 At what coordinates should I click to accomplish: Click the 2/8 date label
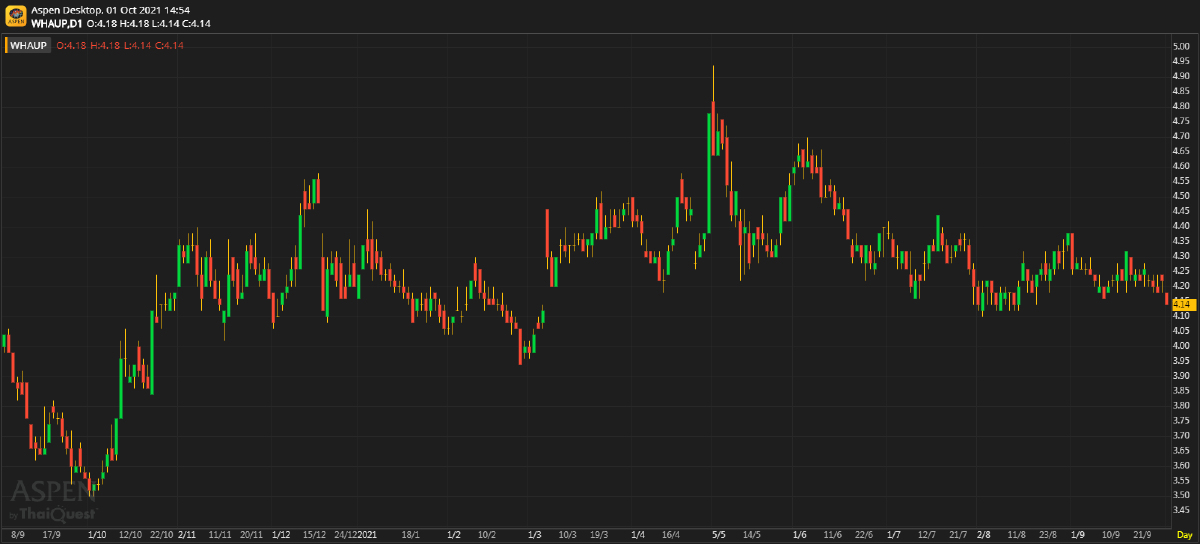984,536
